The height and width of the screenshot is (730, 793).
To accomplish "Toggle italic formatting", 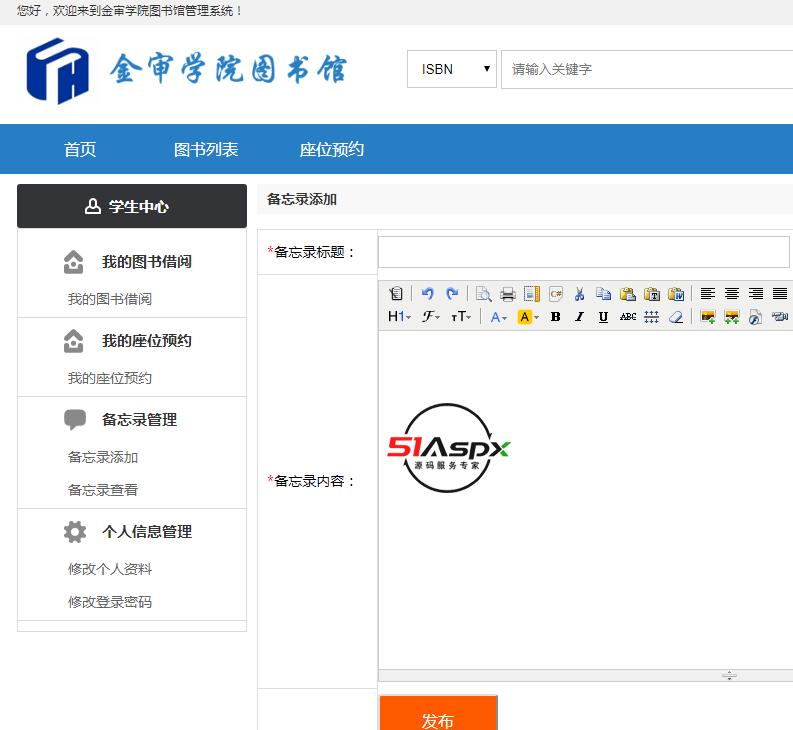I will pos(580,317).
